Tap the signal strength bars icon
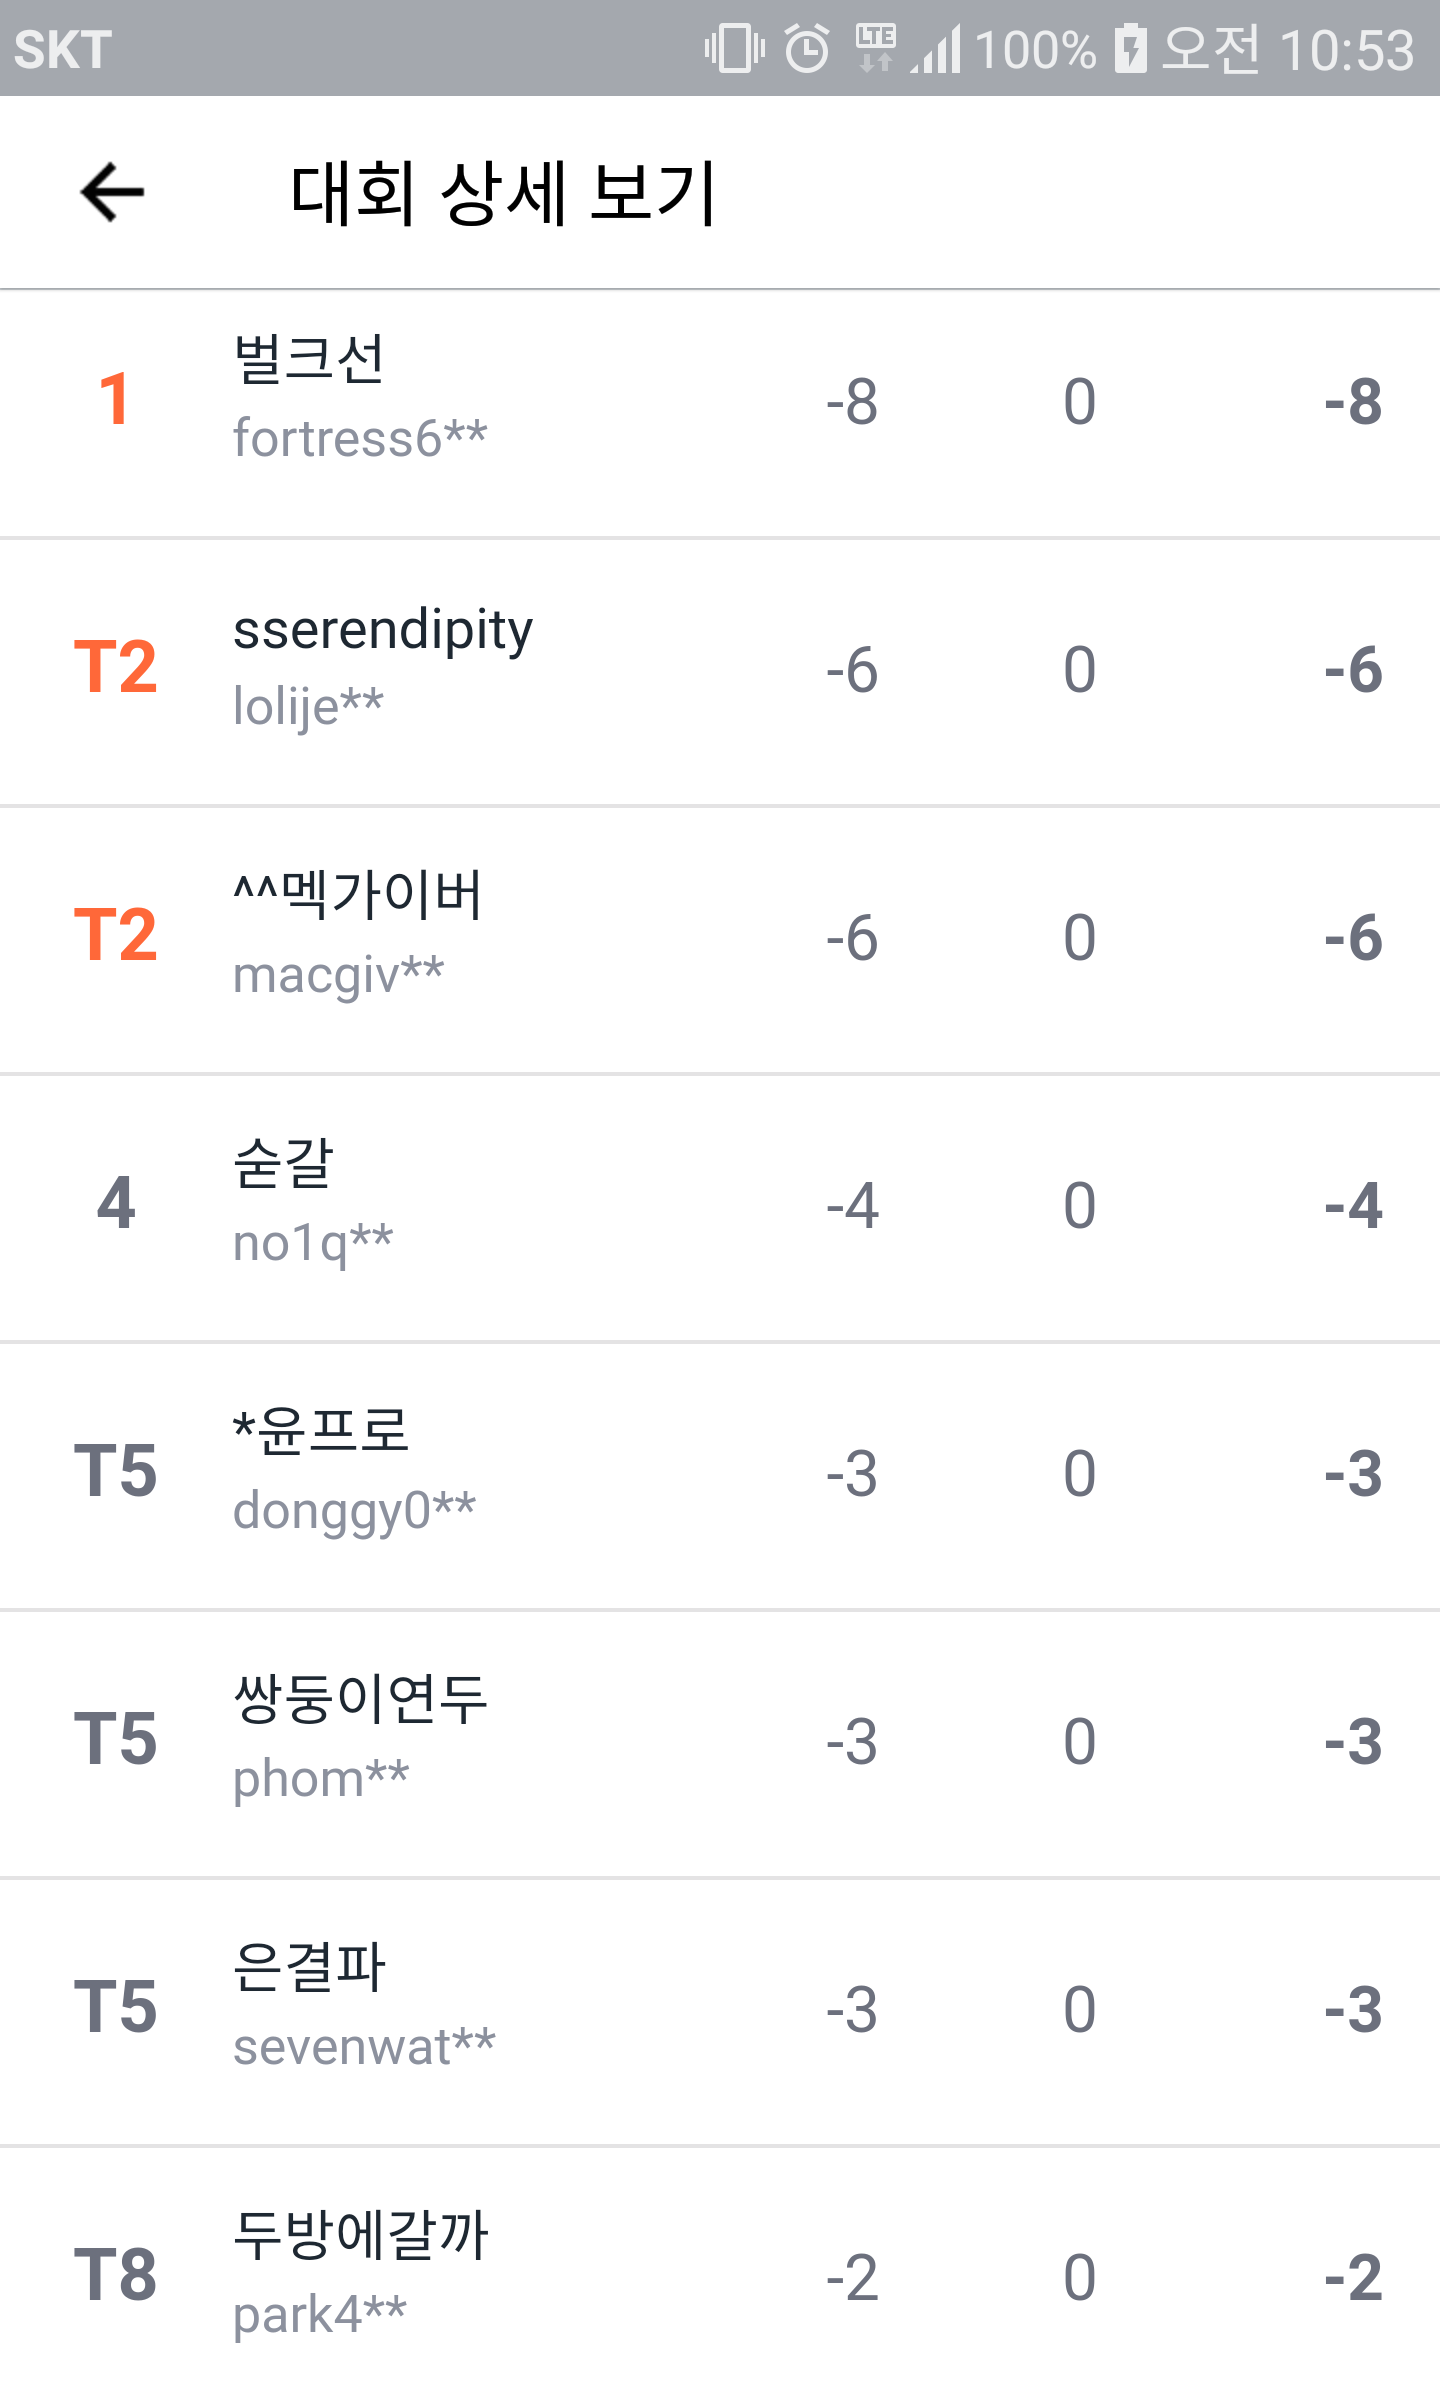Screen dimensions: 1440x2392 pyautogui.click(x=937, y=48)
